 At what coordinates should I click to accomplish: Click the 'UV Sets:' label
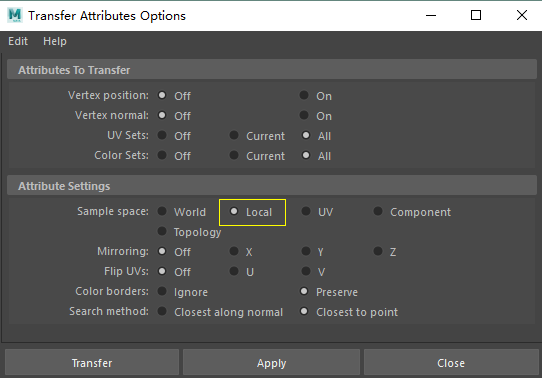point(128,135)
